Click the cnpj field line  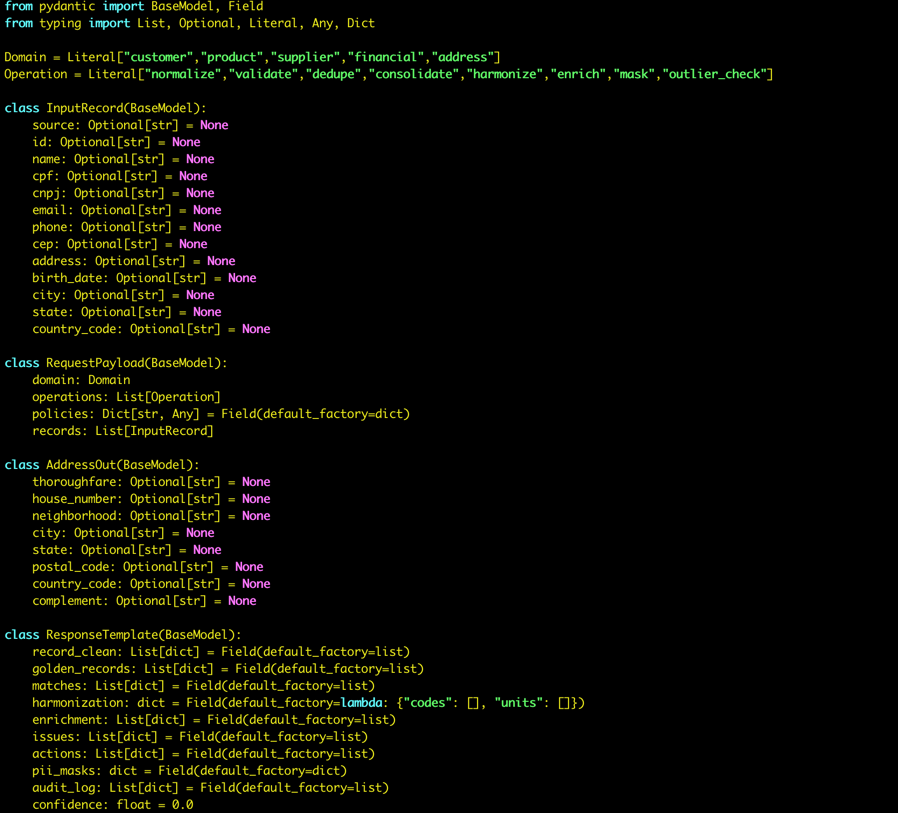click(x=123, y=193)
